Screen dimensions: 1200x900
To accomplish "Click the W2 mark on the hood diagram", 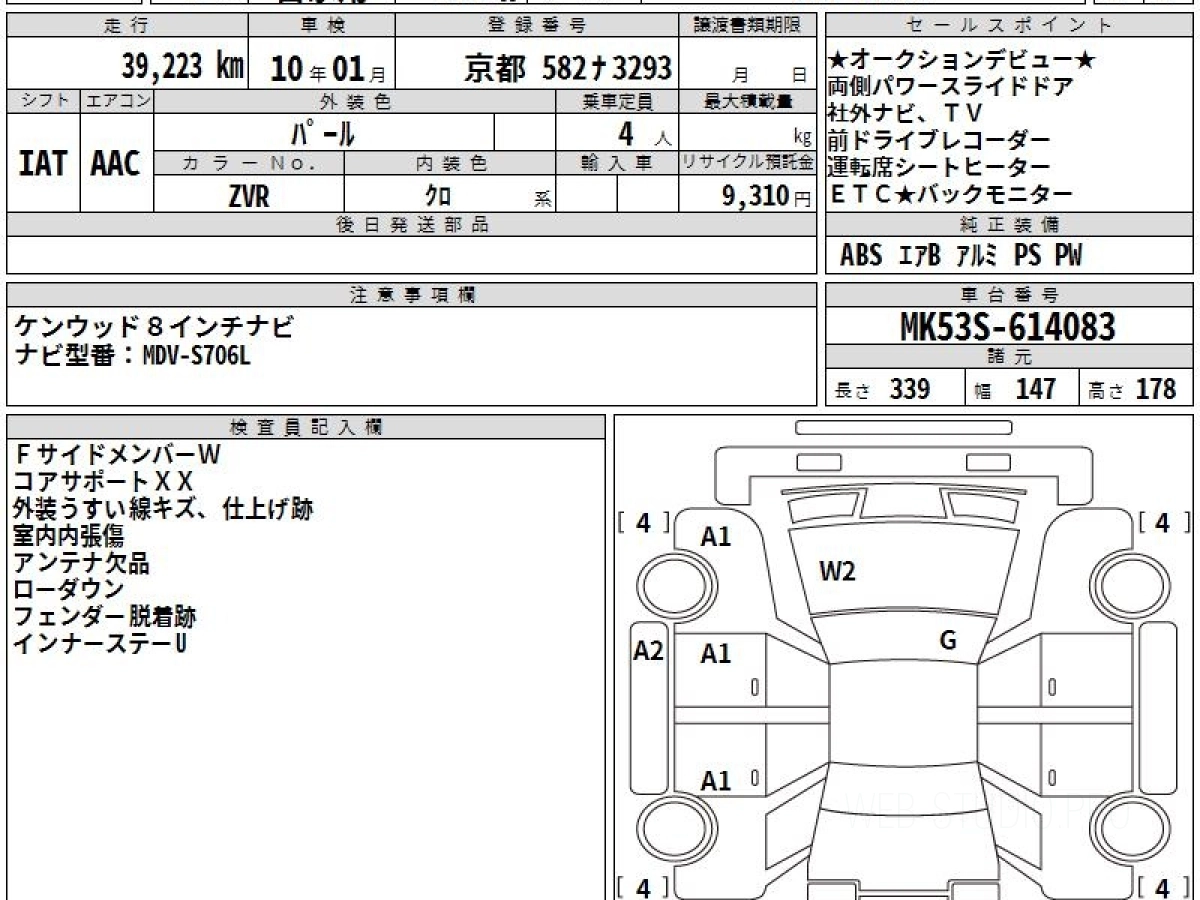I will [x=837, y=572].
